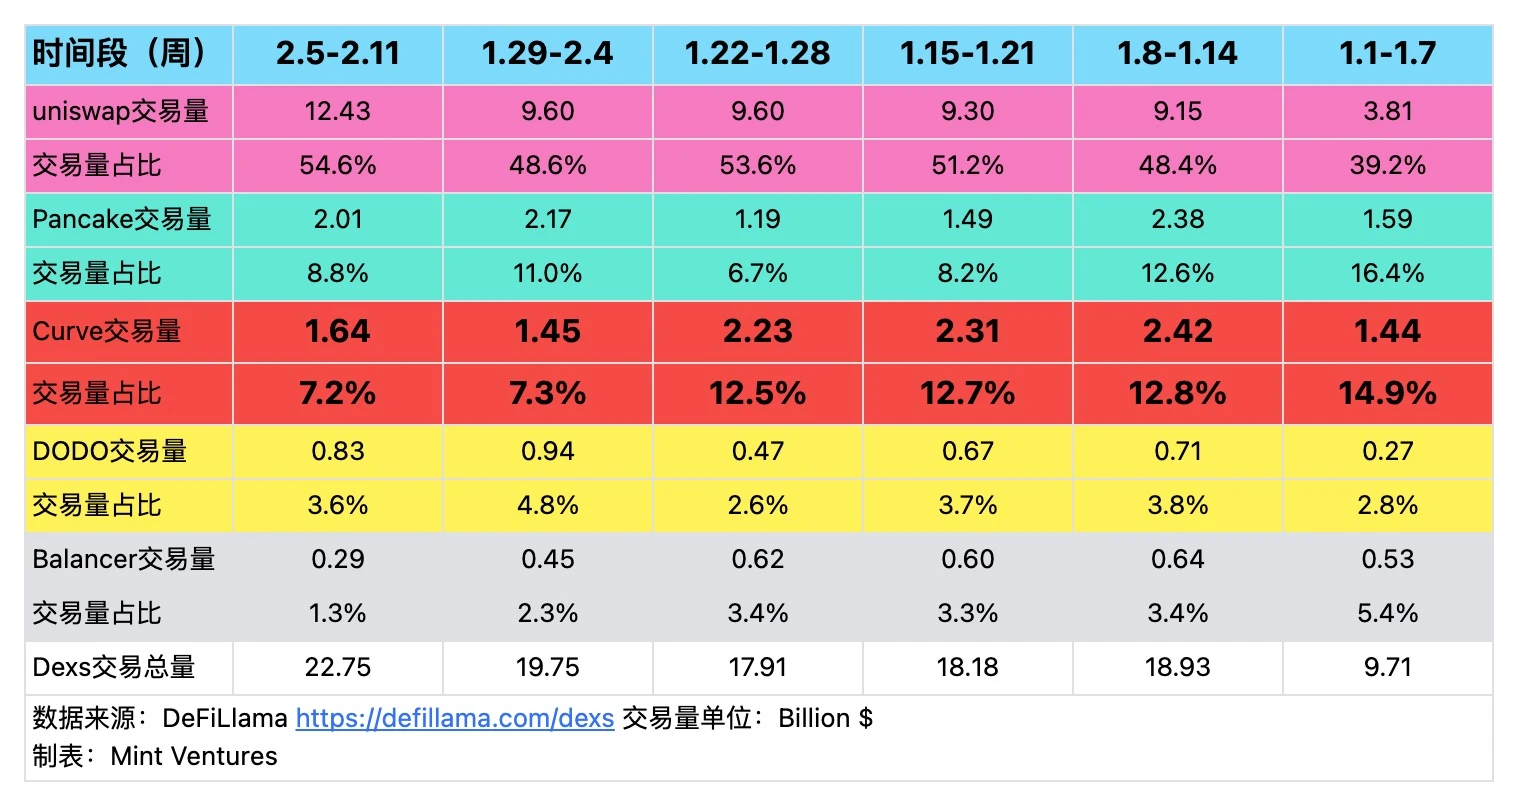Click the bold 14.9% Curve cell

pos(1387,393)
